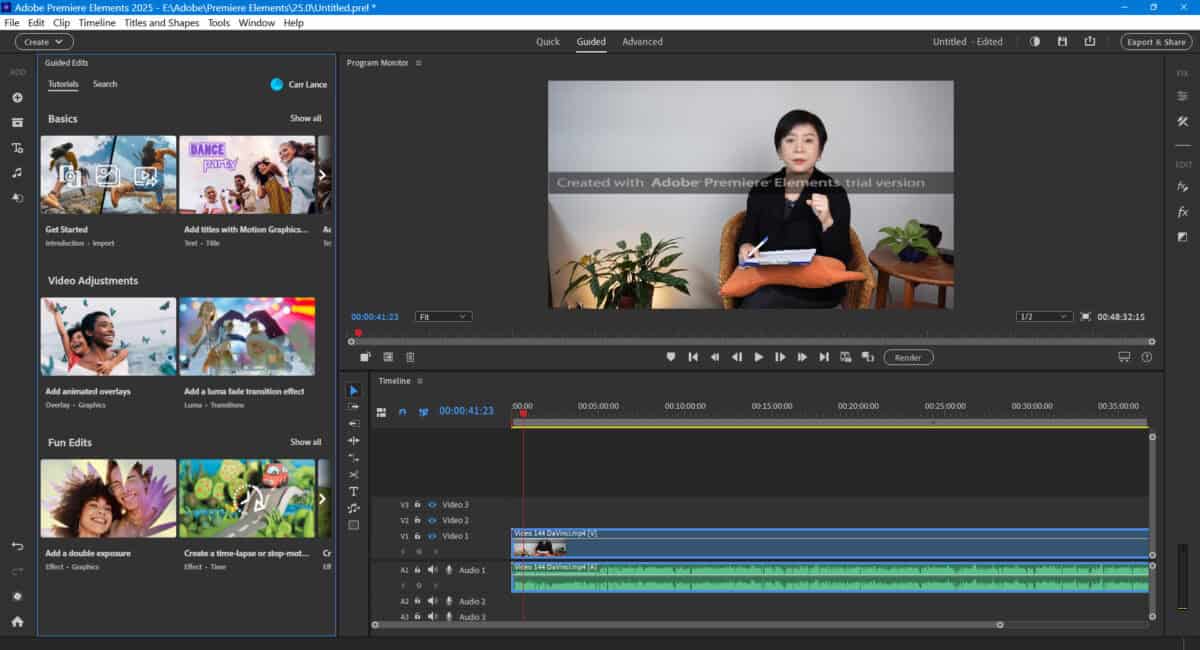
Task: Open Program Monitor panel menu
Action: [x=419, y=63]
